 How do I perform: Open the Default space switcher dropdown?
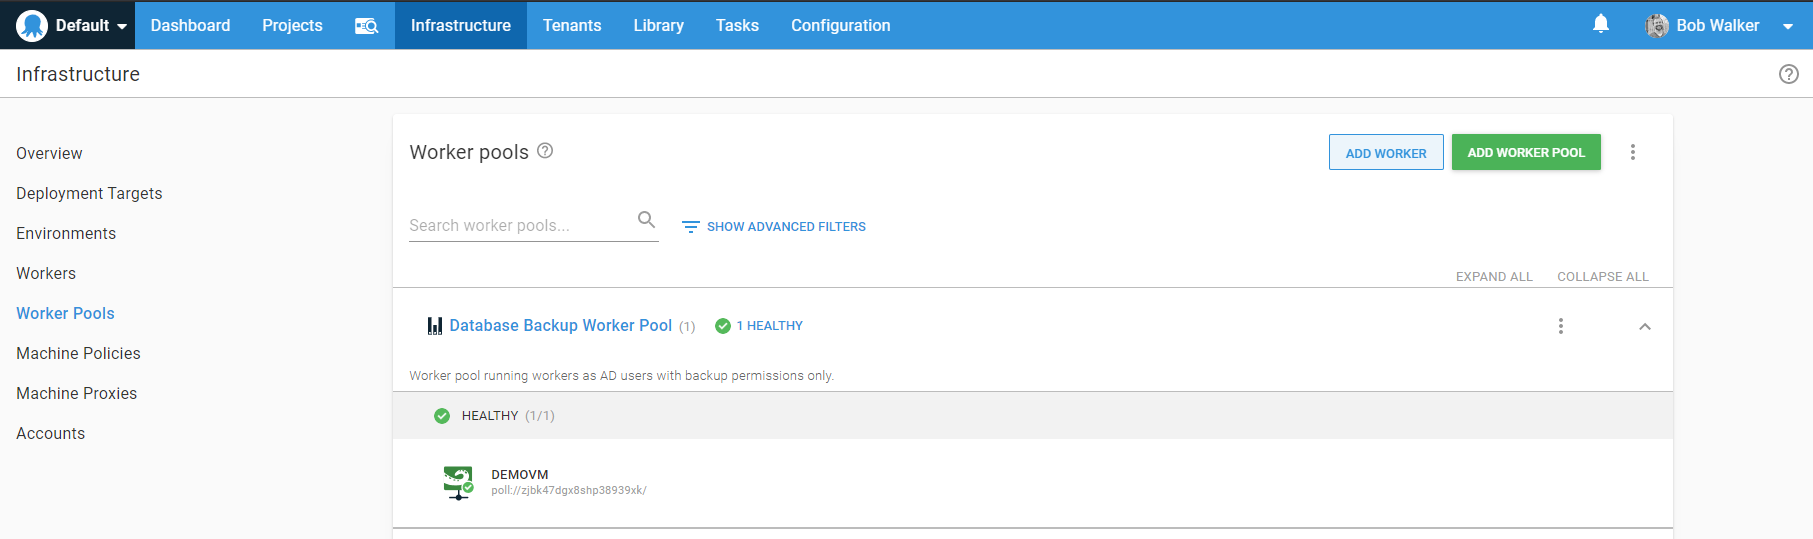click(x=90, y=26)
